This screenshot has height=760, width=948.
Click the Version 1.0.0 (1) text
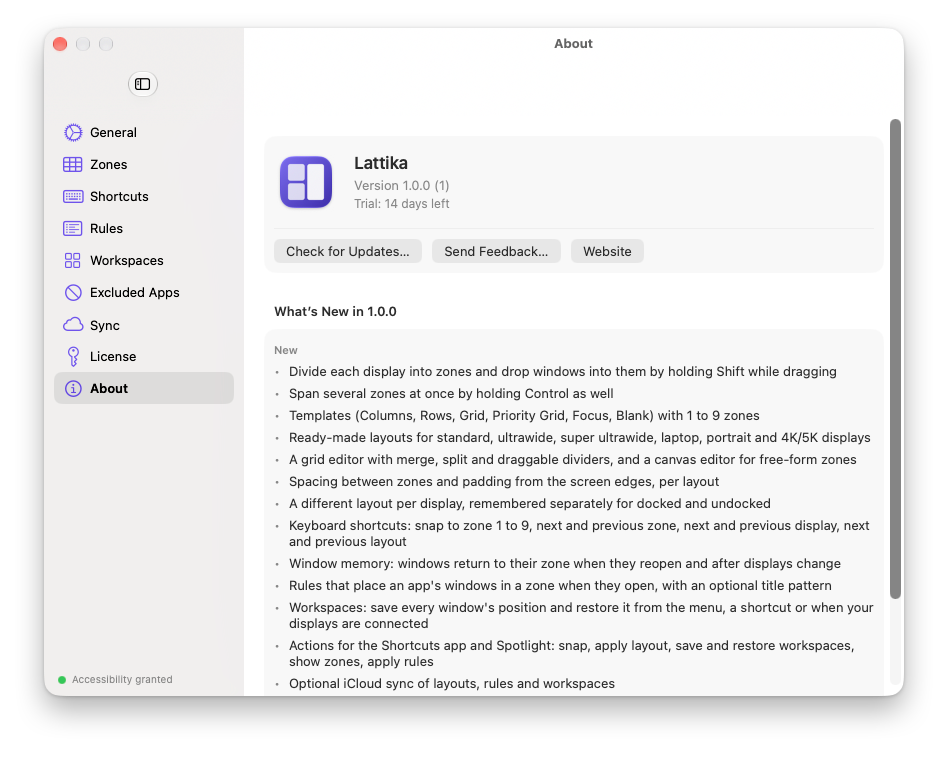pyautogui.click(x=401, y=186)
